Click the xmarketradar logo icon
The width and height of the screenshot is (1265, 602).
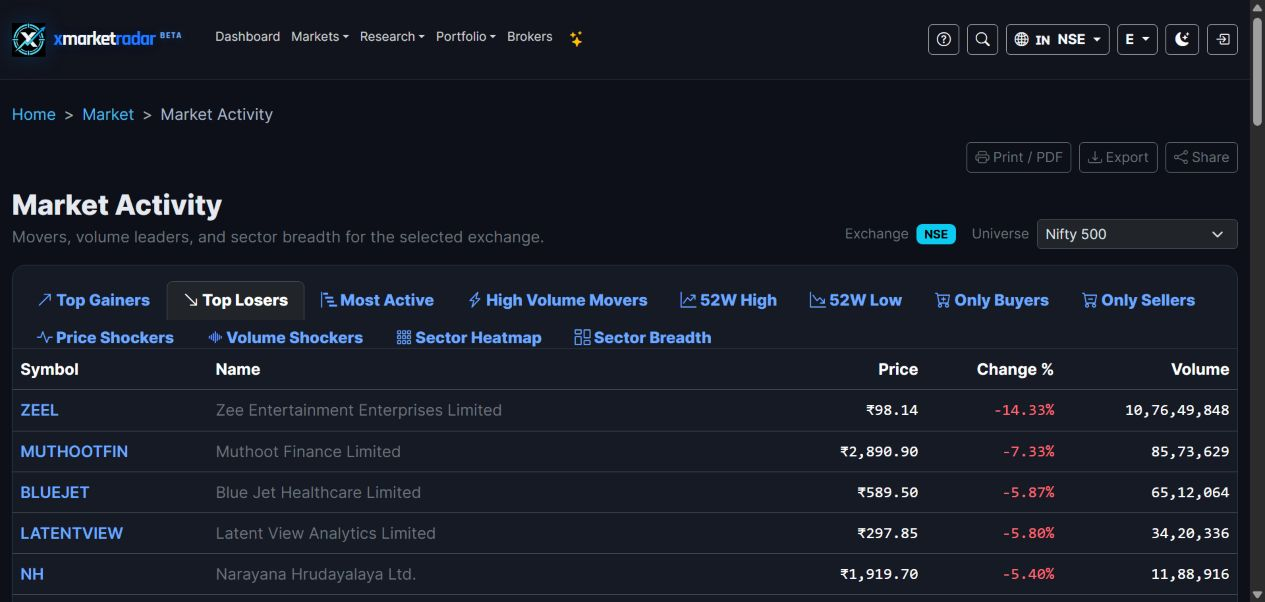pyautogui.click(x=29, y=39)
